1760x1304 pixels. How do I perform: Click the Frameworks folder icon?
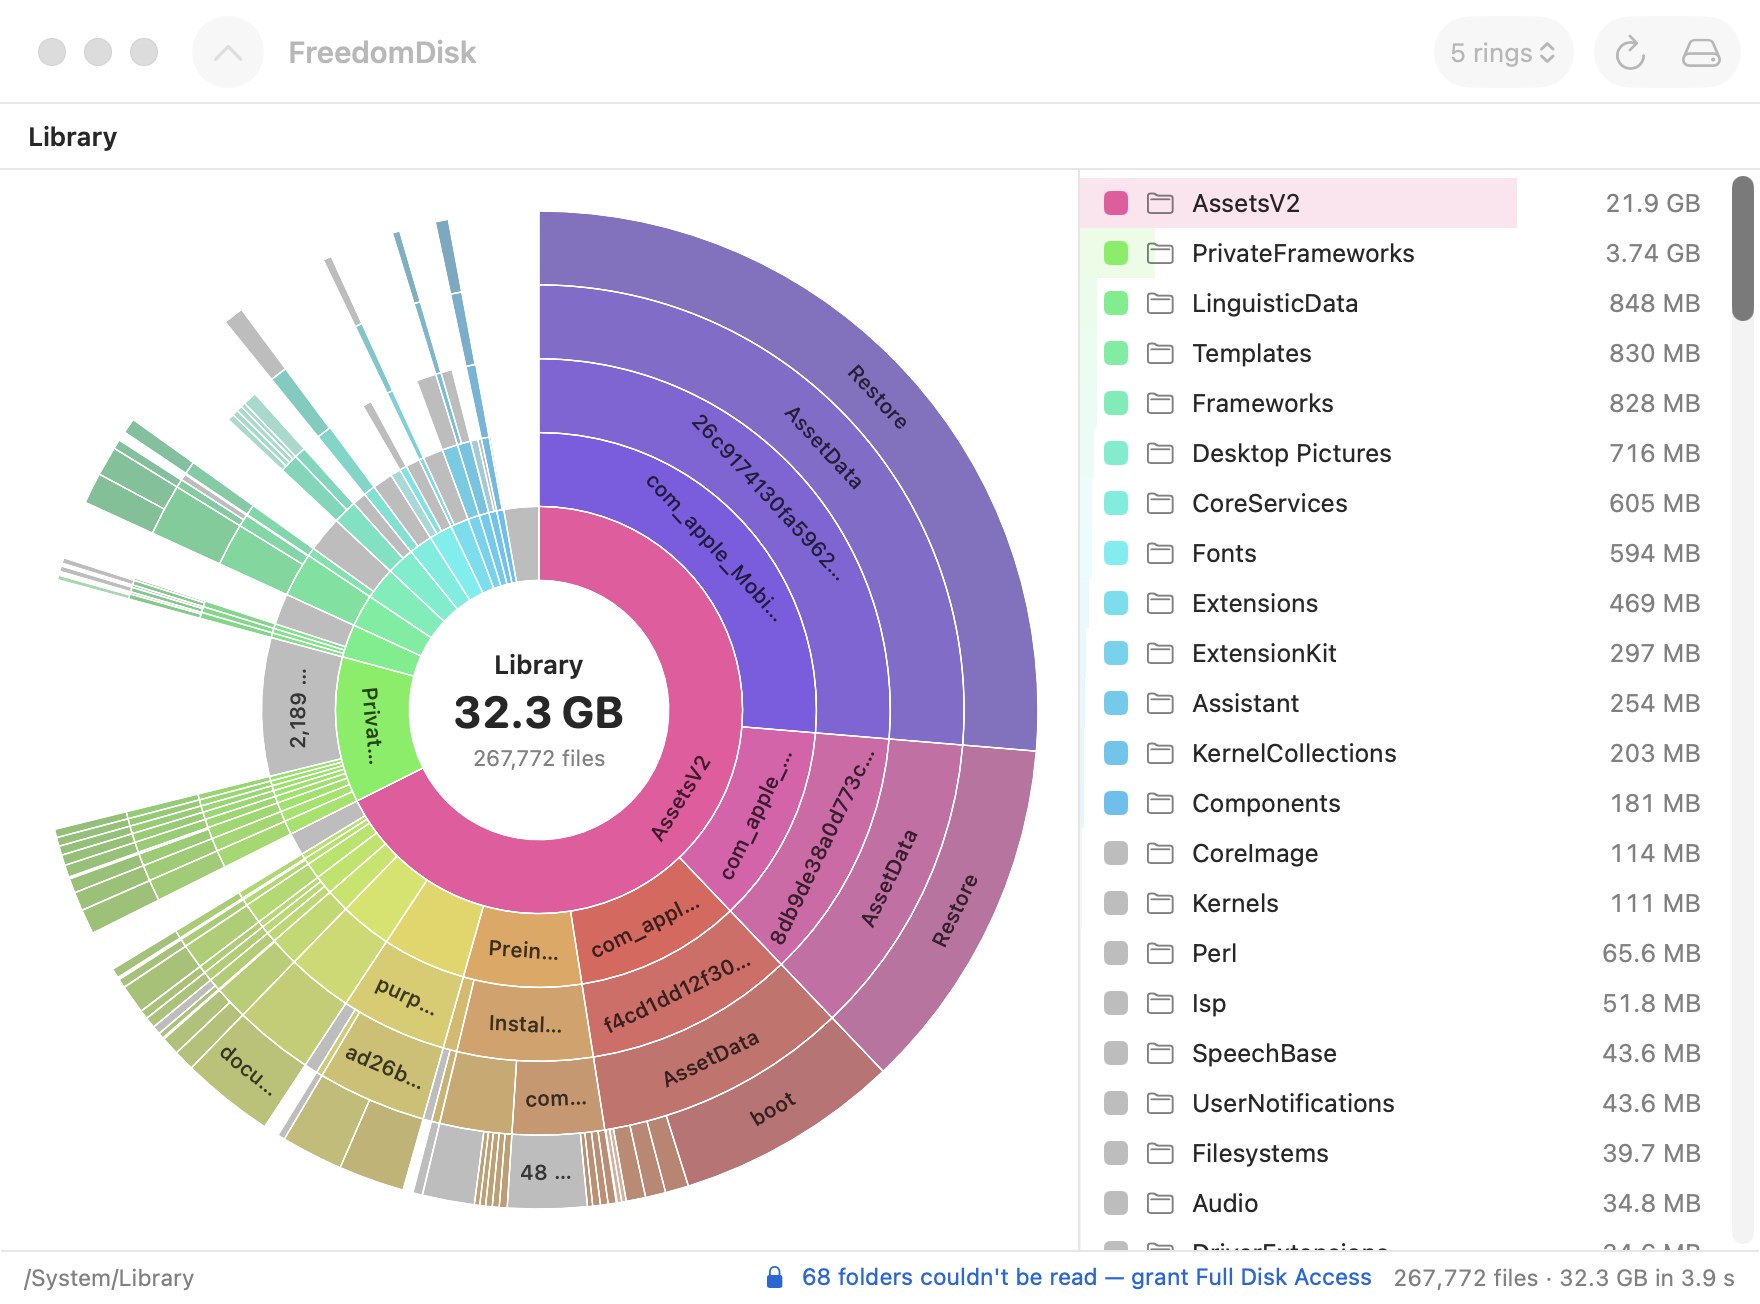(x=1160, y=403)
